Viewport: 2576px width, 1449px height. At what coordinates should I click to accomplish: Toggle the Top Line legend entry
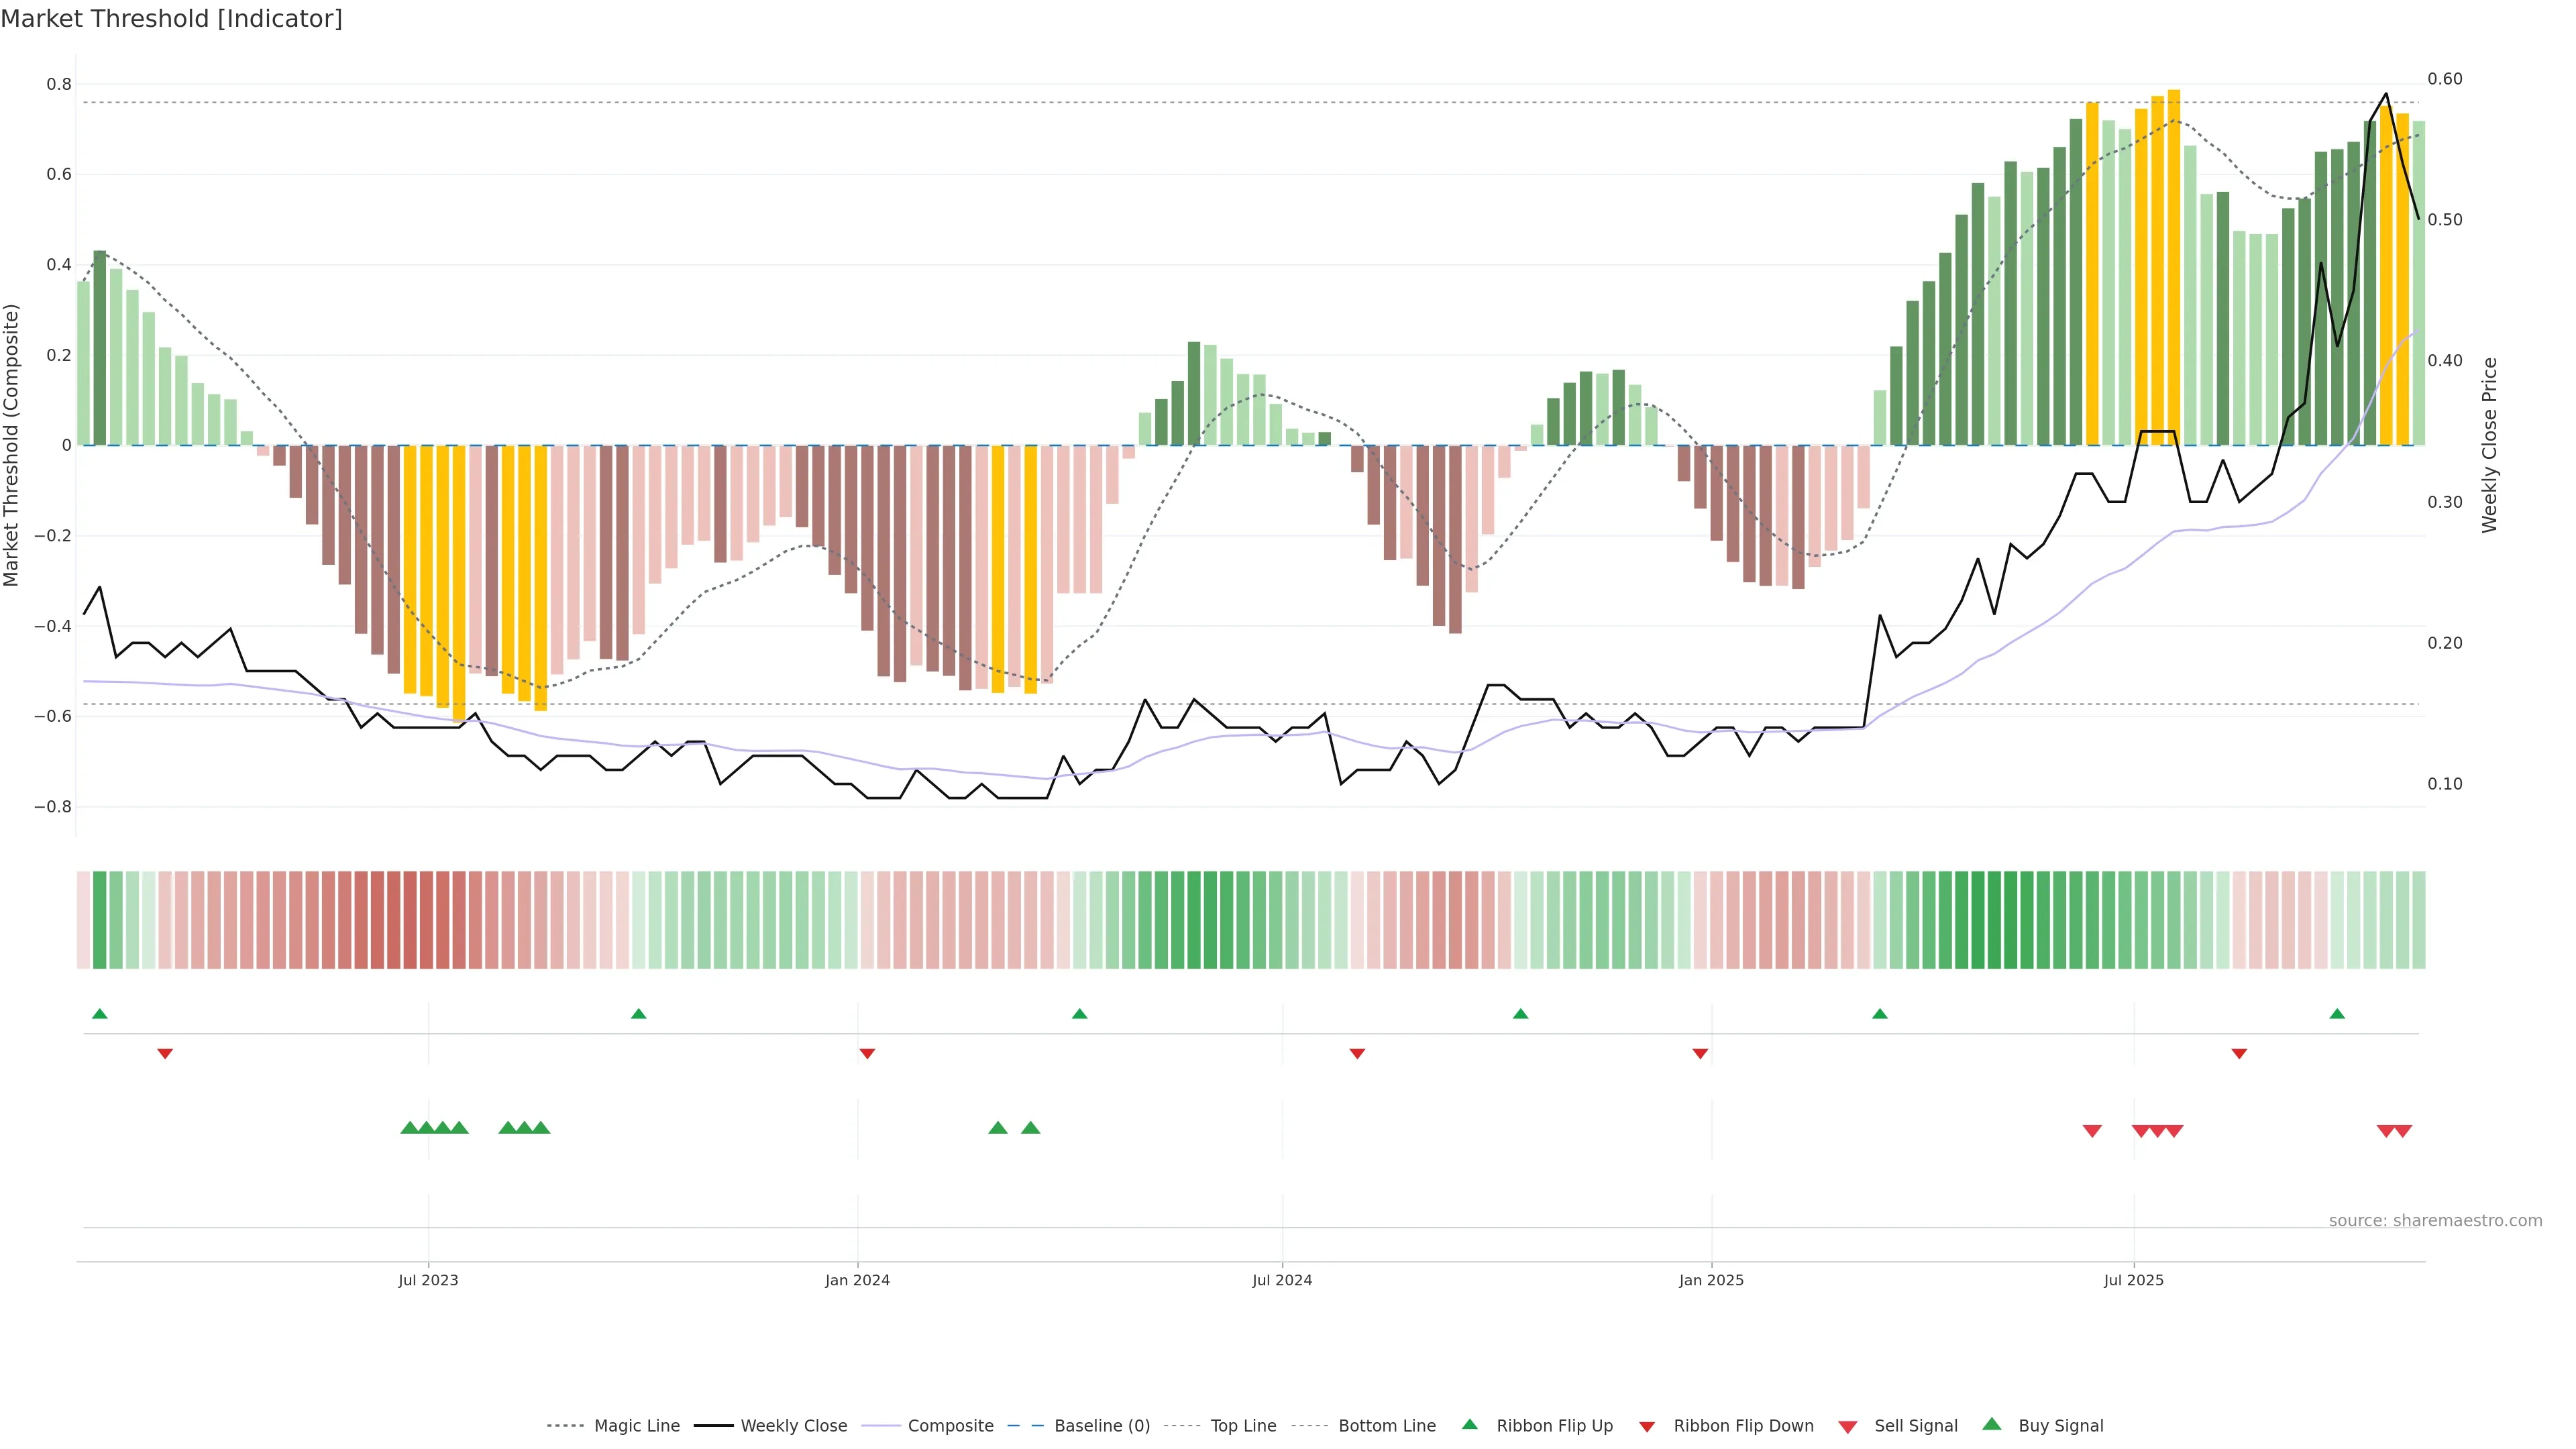coord(1243,1426)
